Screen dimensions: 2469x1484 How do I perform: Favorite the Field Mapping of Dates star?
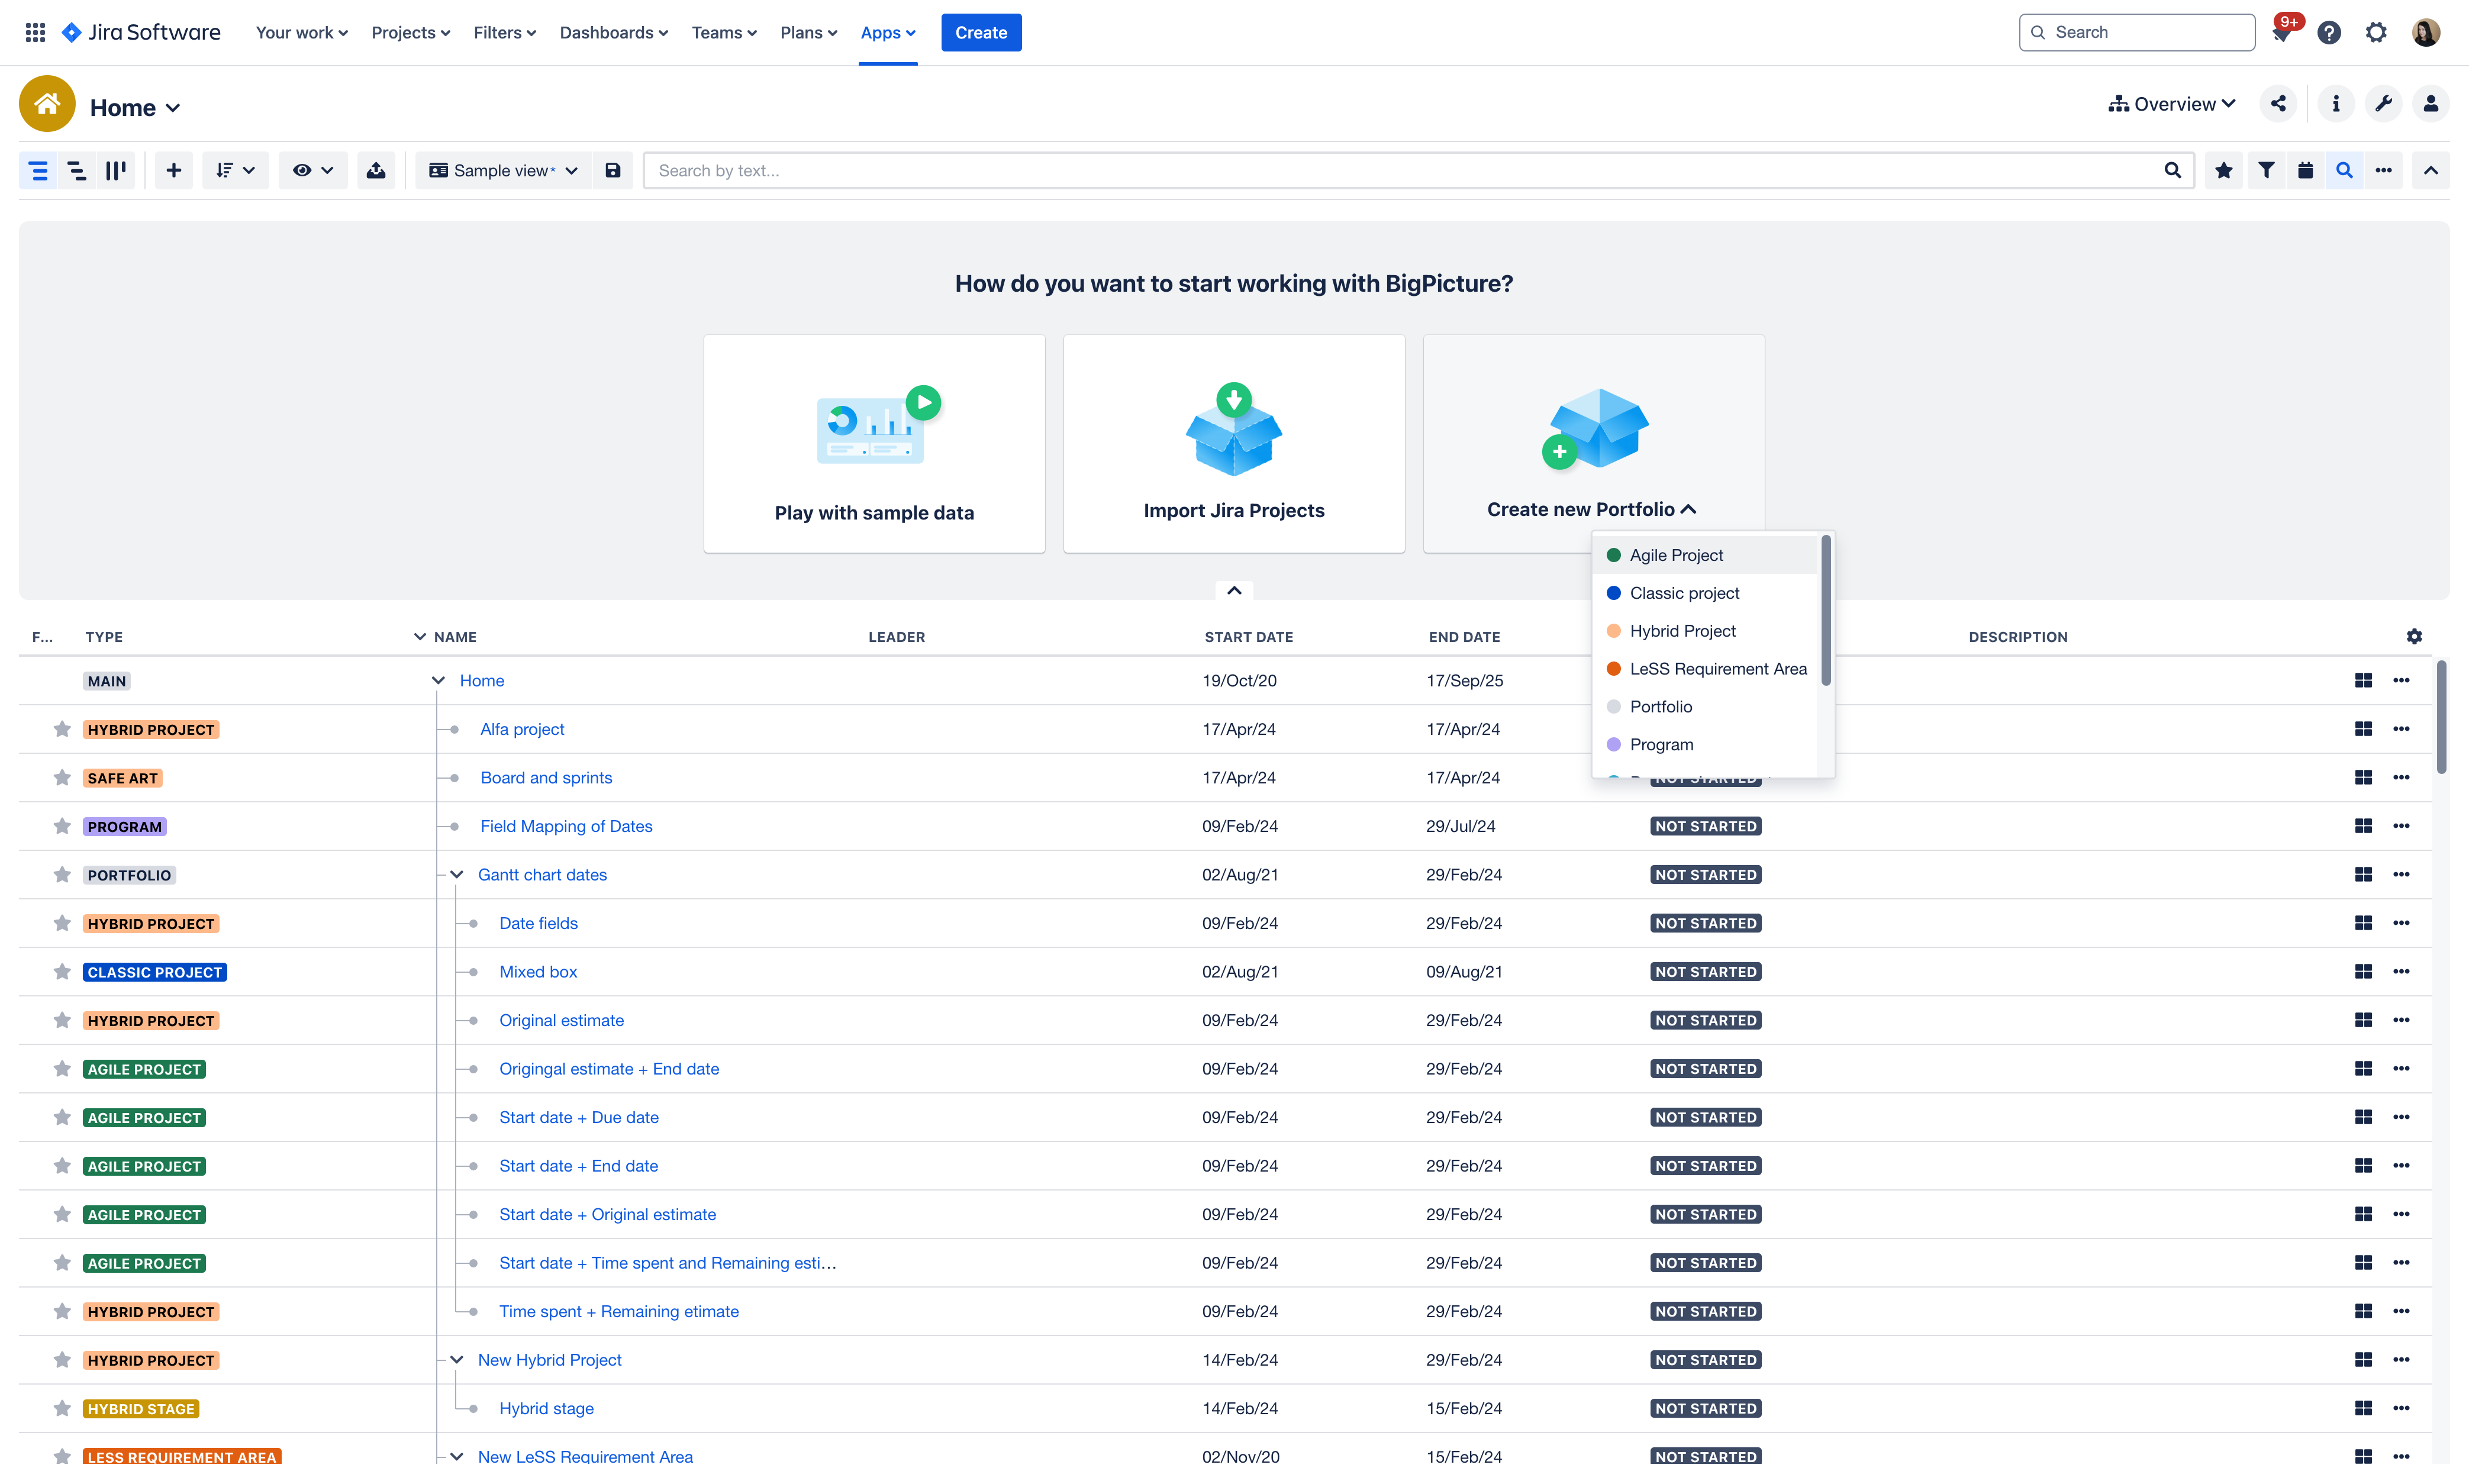coord(62,826)
